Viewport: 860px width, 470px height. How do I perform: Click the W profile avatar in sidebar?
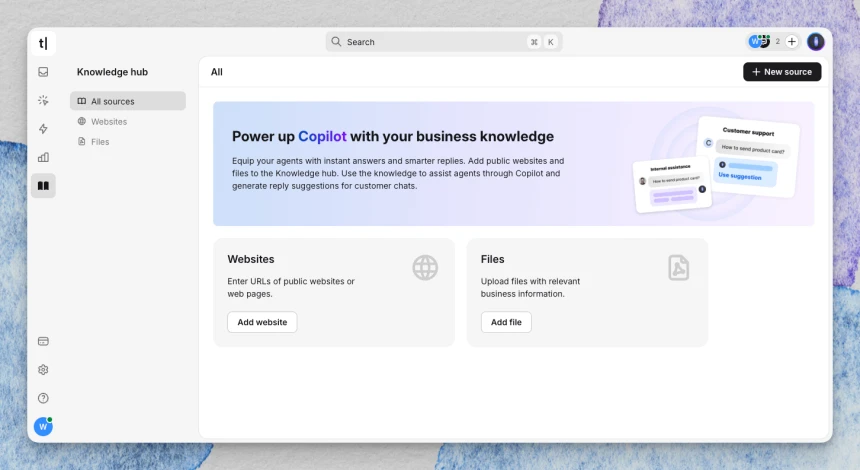pos(43,426)
